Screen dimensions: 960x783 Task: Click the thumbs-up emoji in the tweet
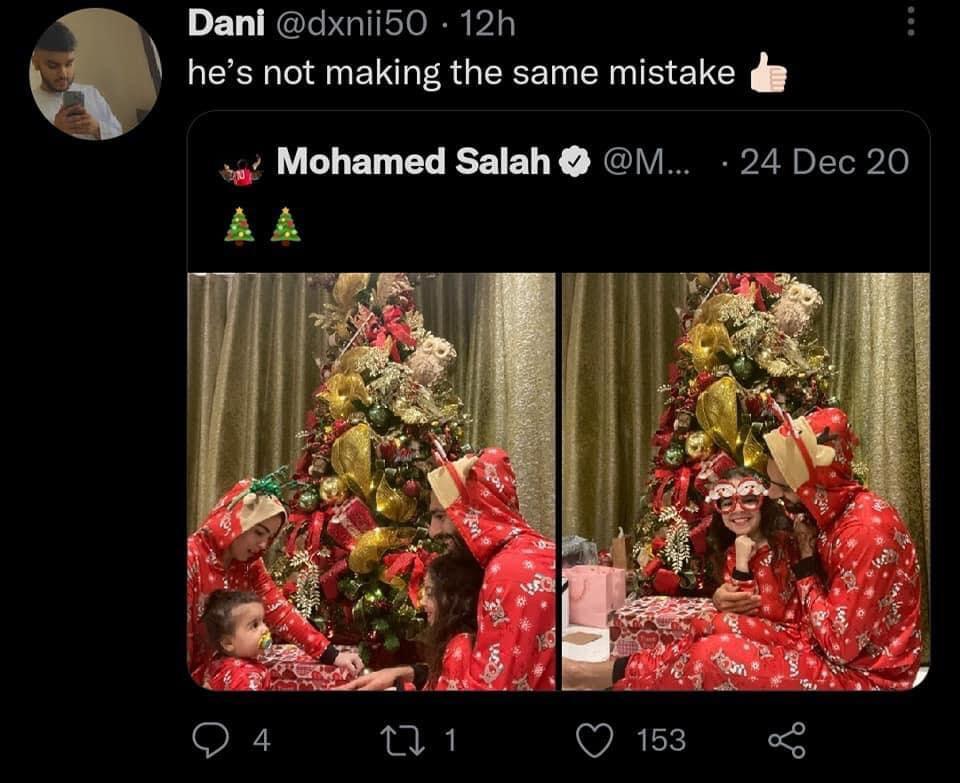tap(768, 75)
